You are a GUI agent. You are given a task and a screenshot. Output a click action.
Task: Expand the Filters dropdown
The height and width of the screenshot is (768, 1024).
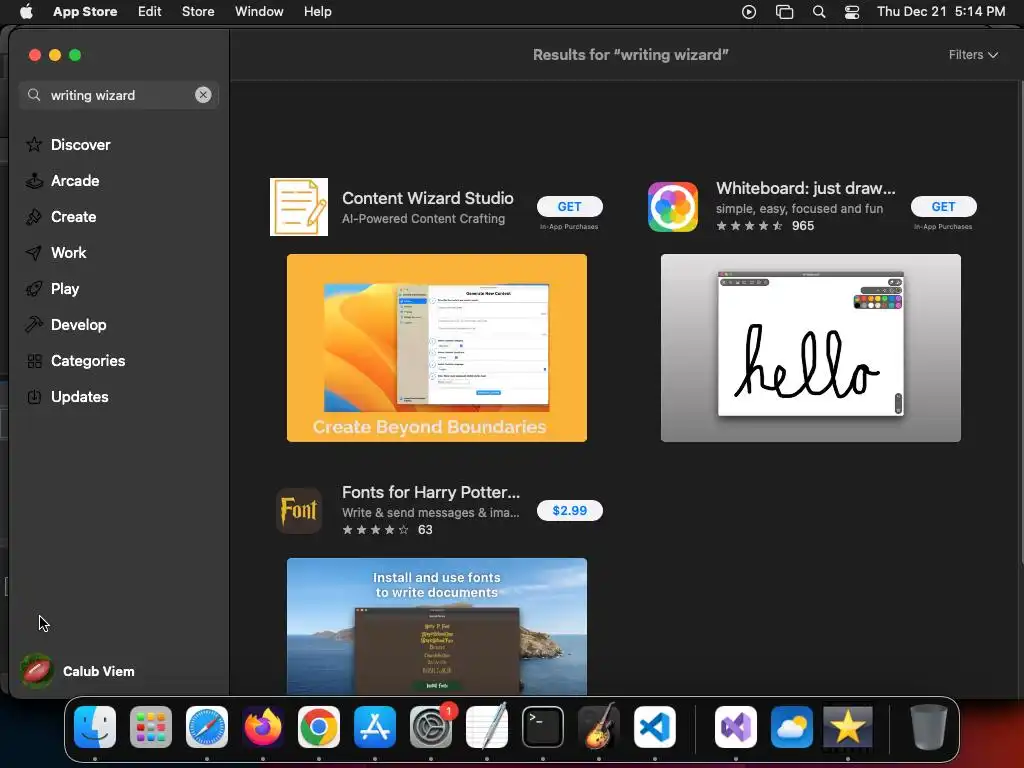pyautogui.click(x=973, y=55)
